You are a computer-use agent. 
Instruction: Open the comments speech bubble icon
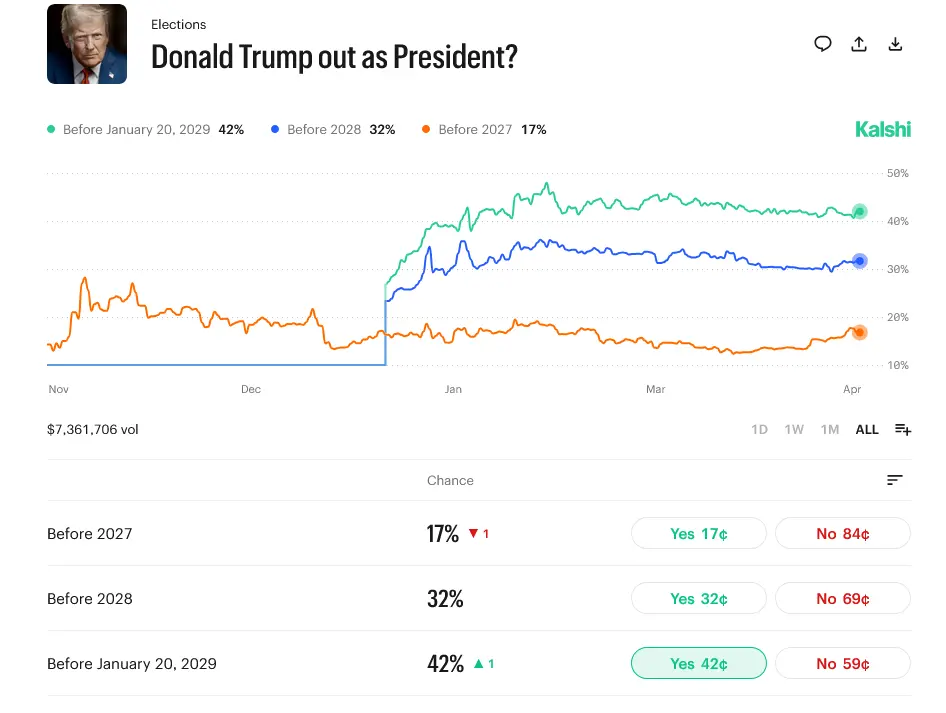tap(823, 44)
